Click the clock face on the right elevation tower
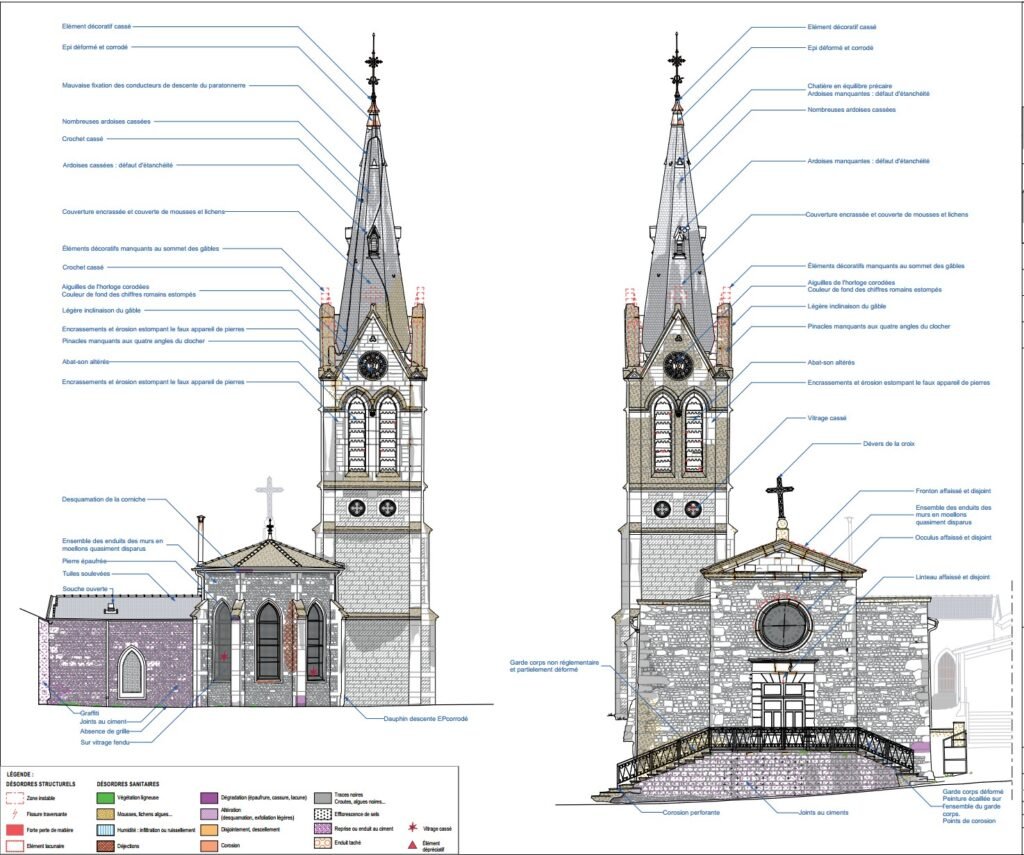 point(679,366)
